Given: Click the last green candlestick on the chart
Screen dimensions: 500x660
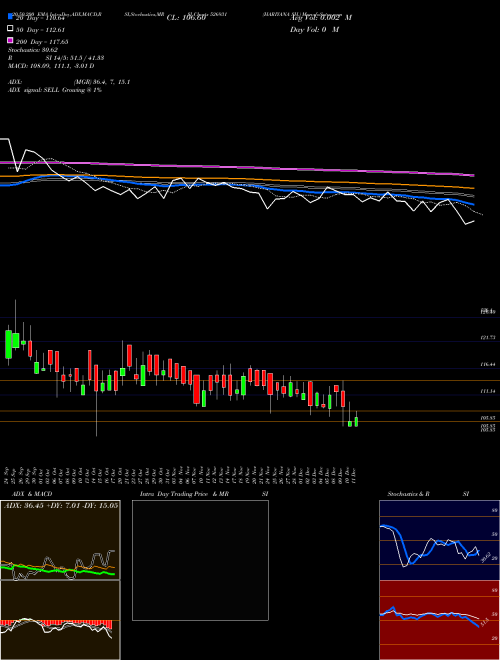Looking at the screenshot, I should pos(356,421).
